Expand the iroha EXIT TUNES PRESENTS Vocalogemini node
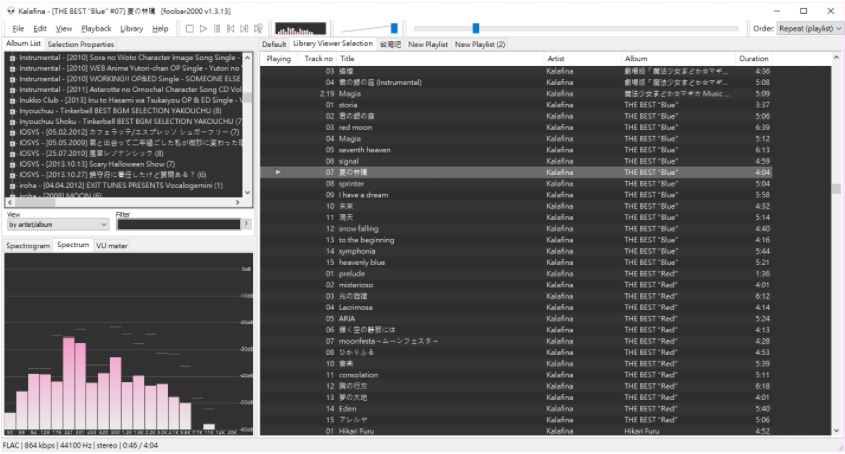This screenshot has width=845, height=454. coord(12,185)
